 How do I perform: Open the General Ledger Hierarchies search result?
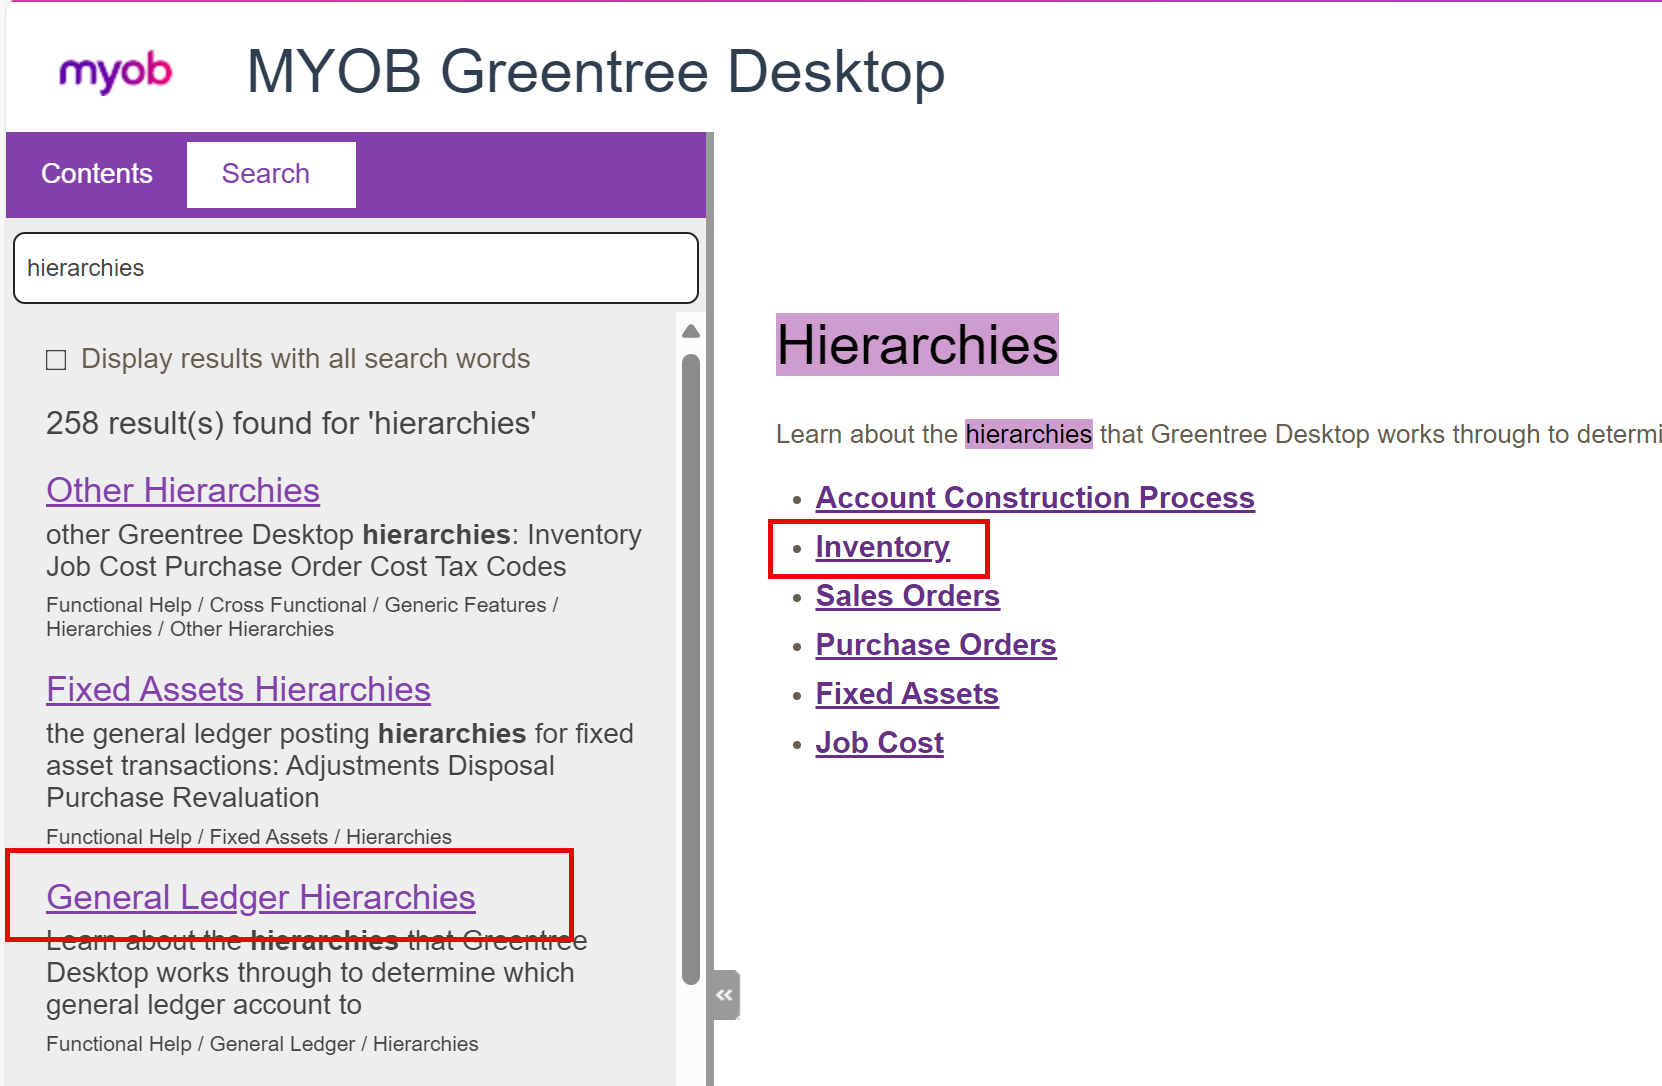261,897
